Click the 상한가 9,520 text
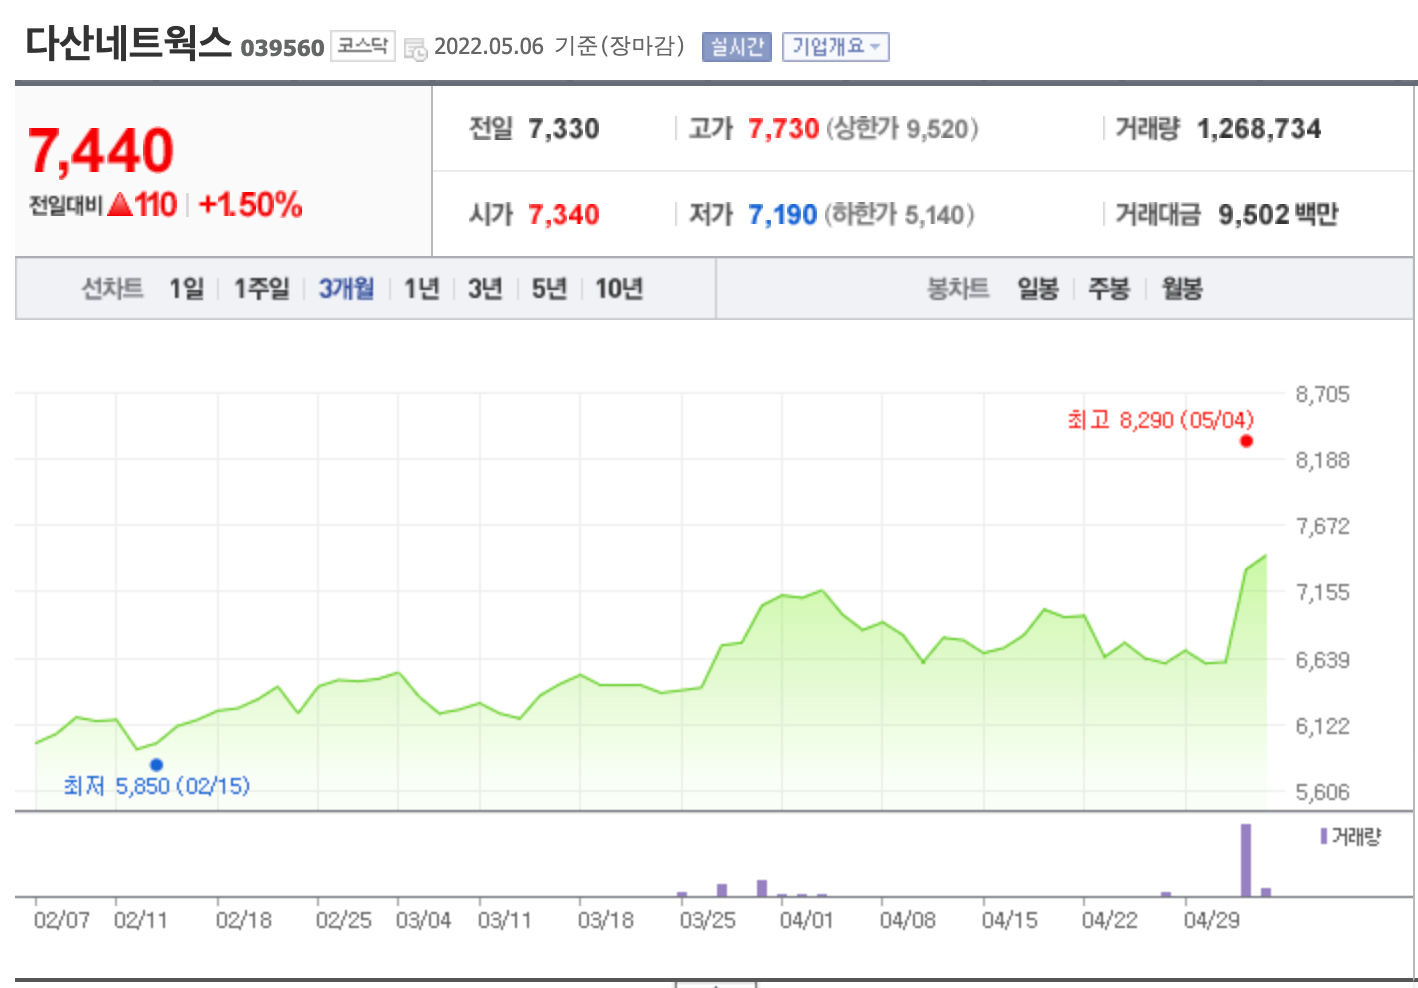Screen dimensions: 1418x988 tap(902, 129)
